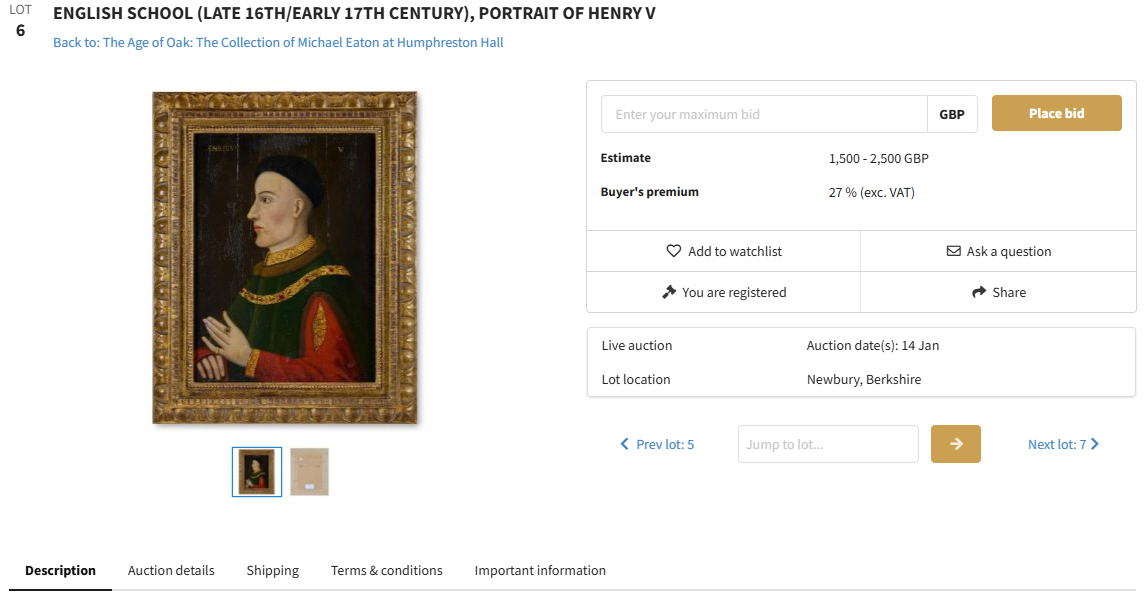Follow the Back to Age of Oak link
The height and width of the screenshot is (602, 1145).
pos(278,43)
